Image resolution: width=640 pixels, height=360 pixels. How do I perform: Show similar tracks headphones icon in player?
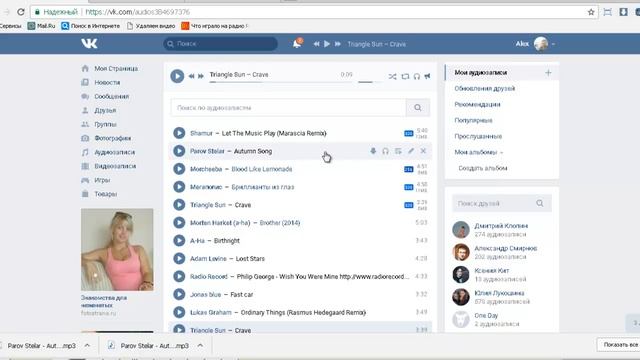417,76
